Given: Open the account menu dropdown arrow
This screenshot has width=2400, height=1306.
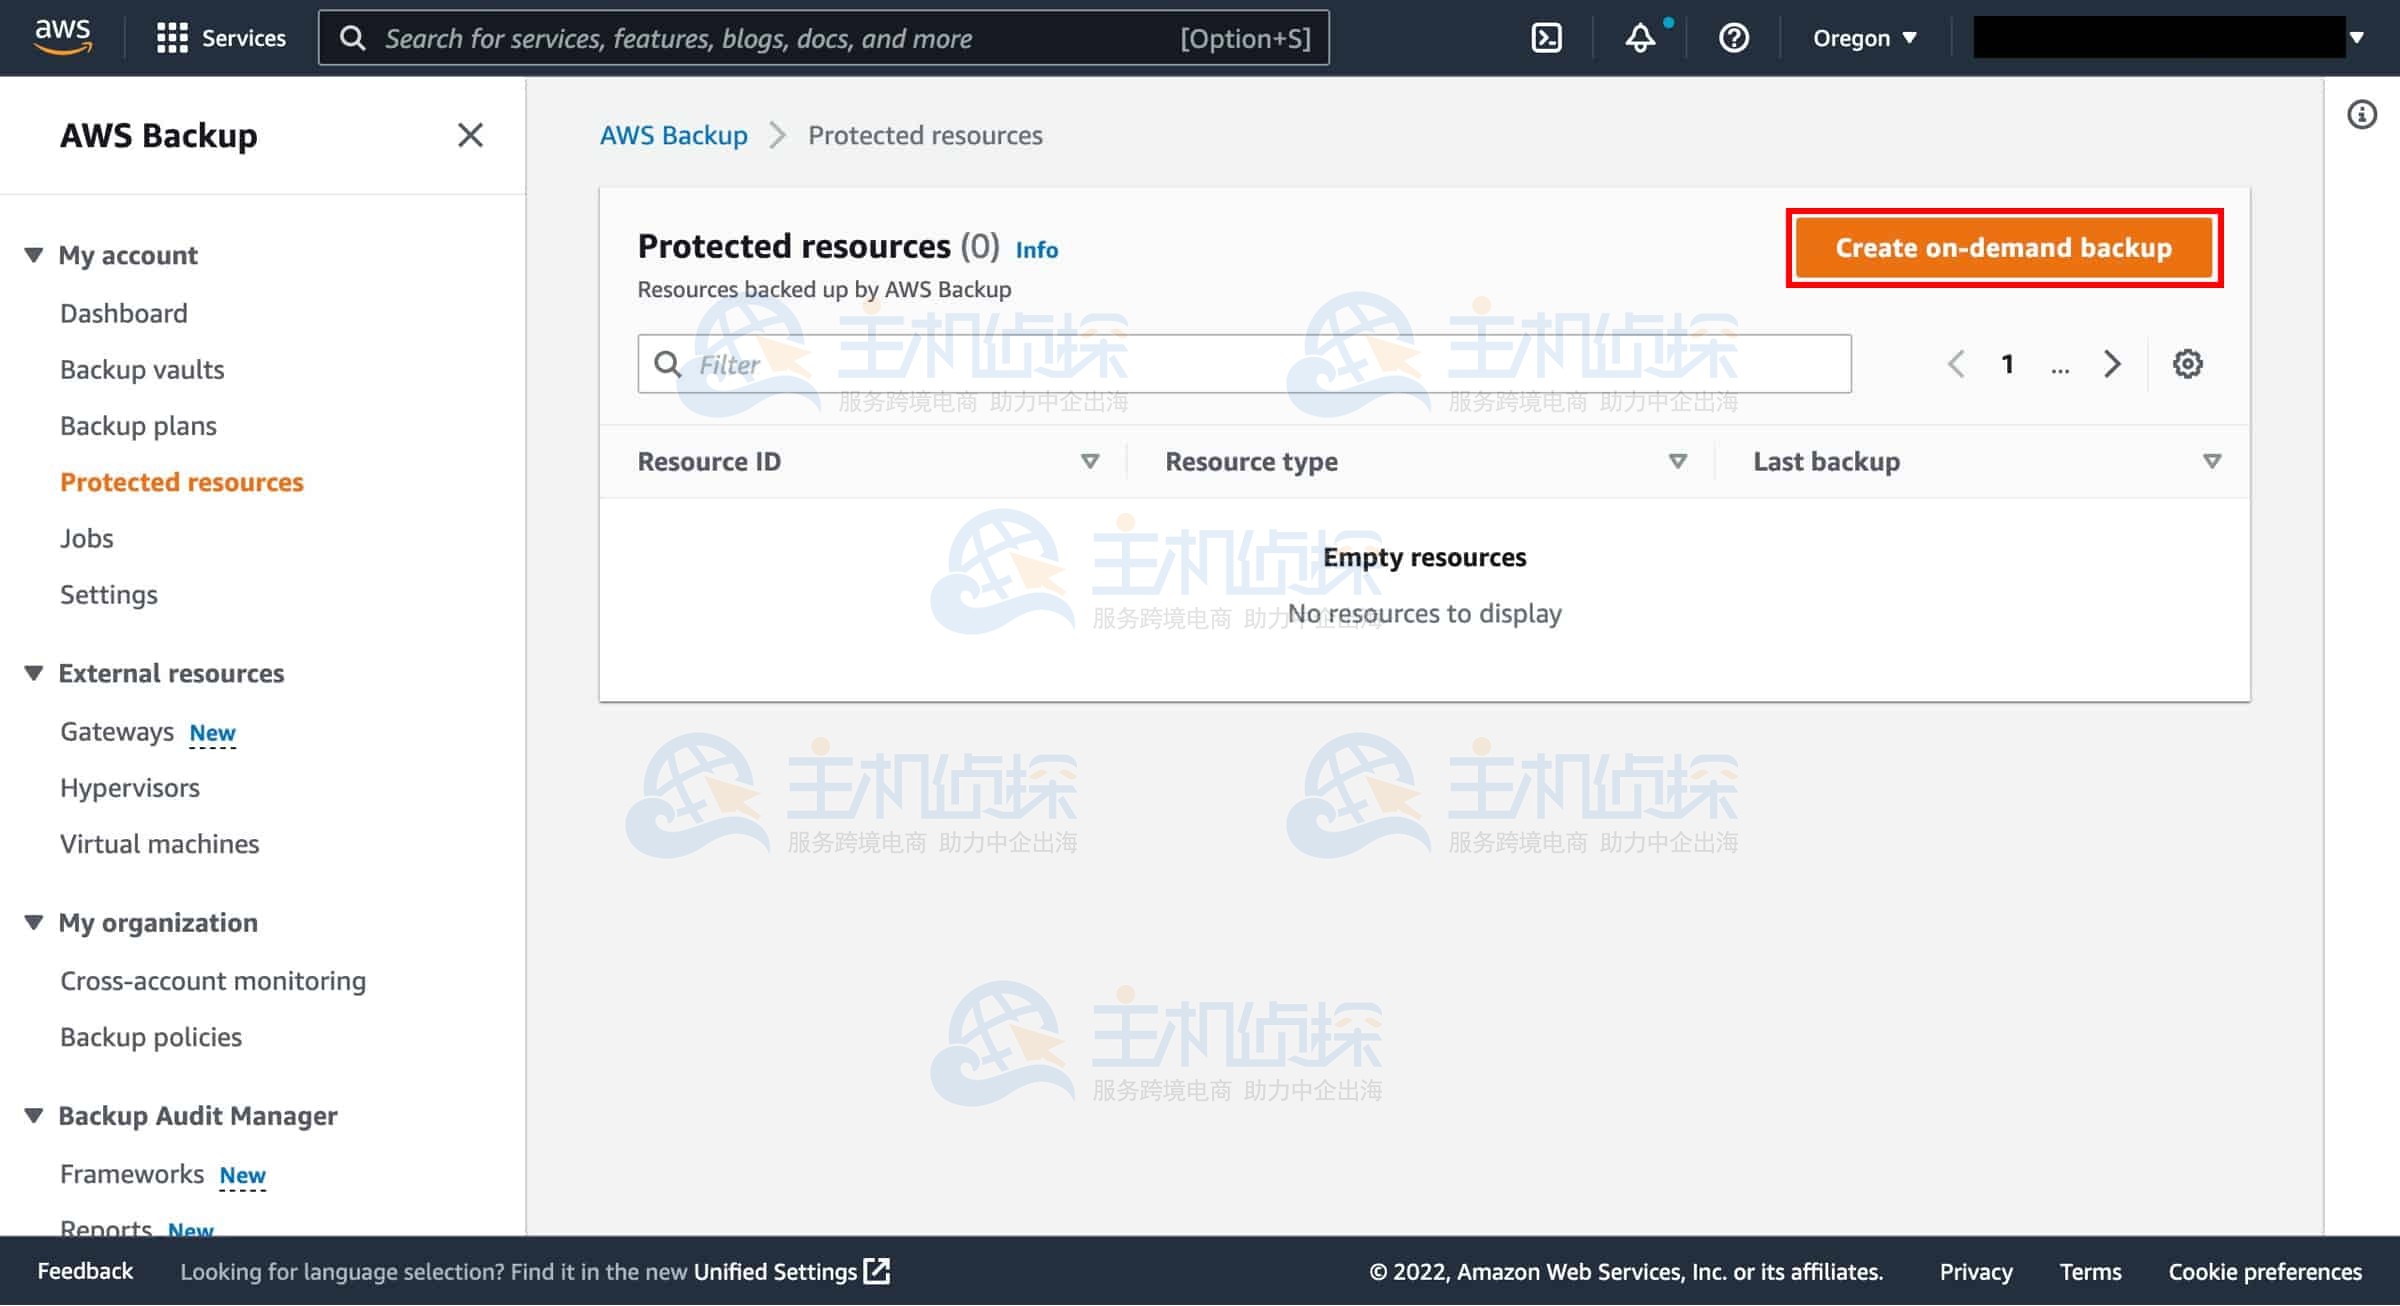Looking at the screenshot, I should pyautogui.click(x=2357, y=38).
